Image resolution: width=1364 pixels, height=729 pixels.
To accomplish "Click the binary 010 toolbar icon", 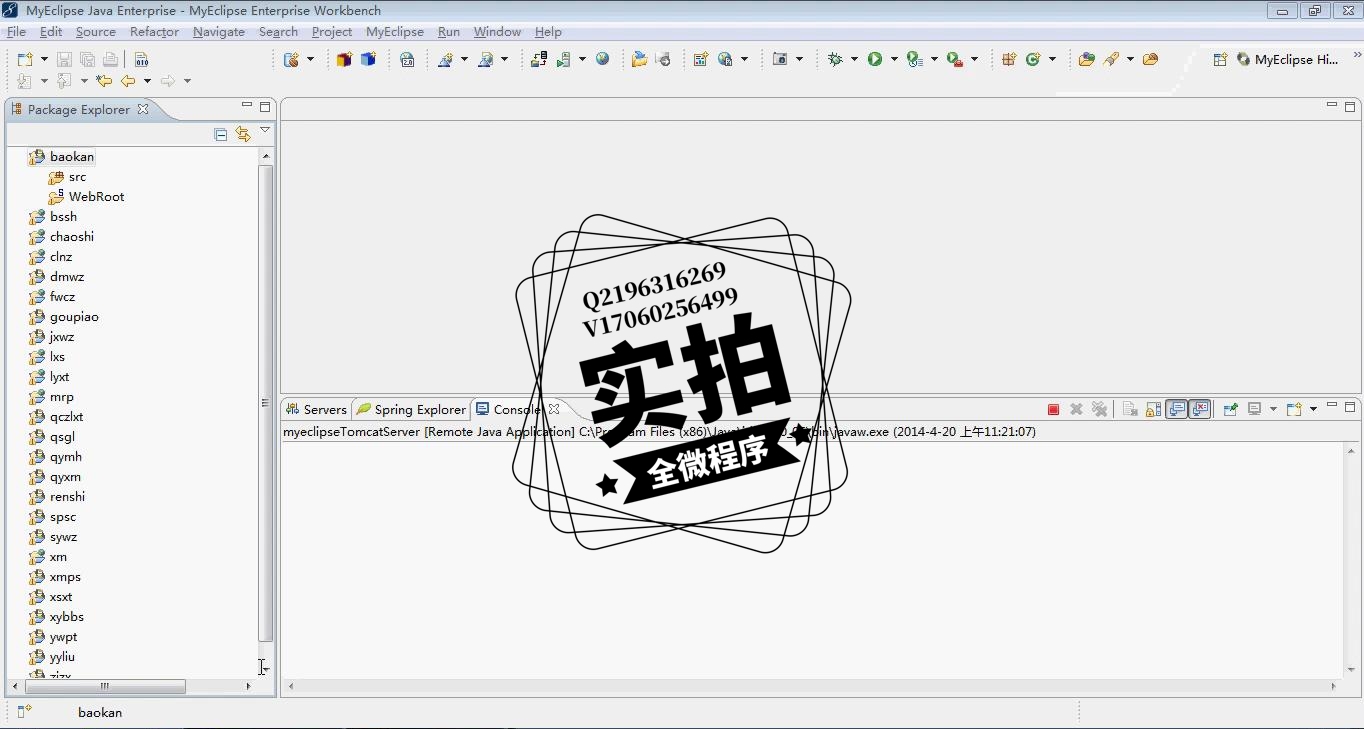I will pos(141,60).
